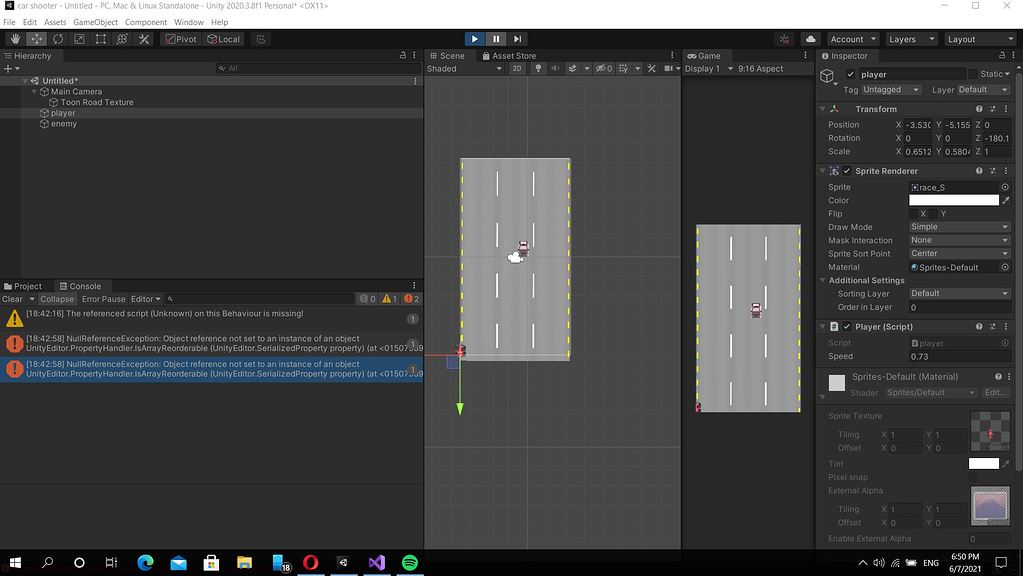The width and height of the screenshot is (1023, 576).
Task: Click the Sprite Renderer Color swatch
Action: 954,200
